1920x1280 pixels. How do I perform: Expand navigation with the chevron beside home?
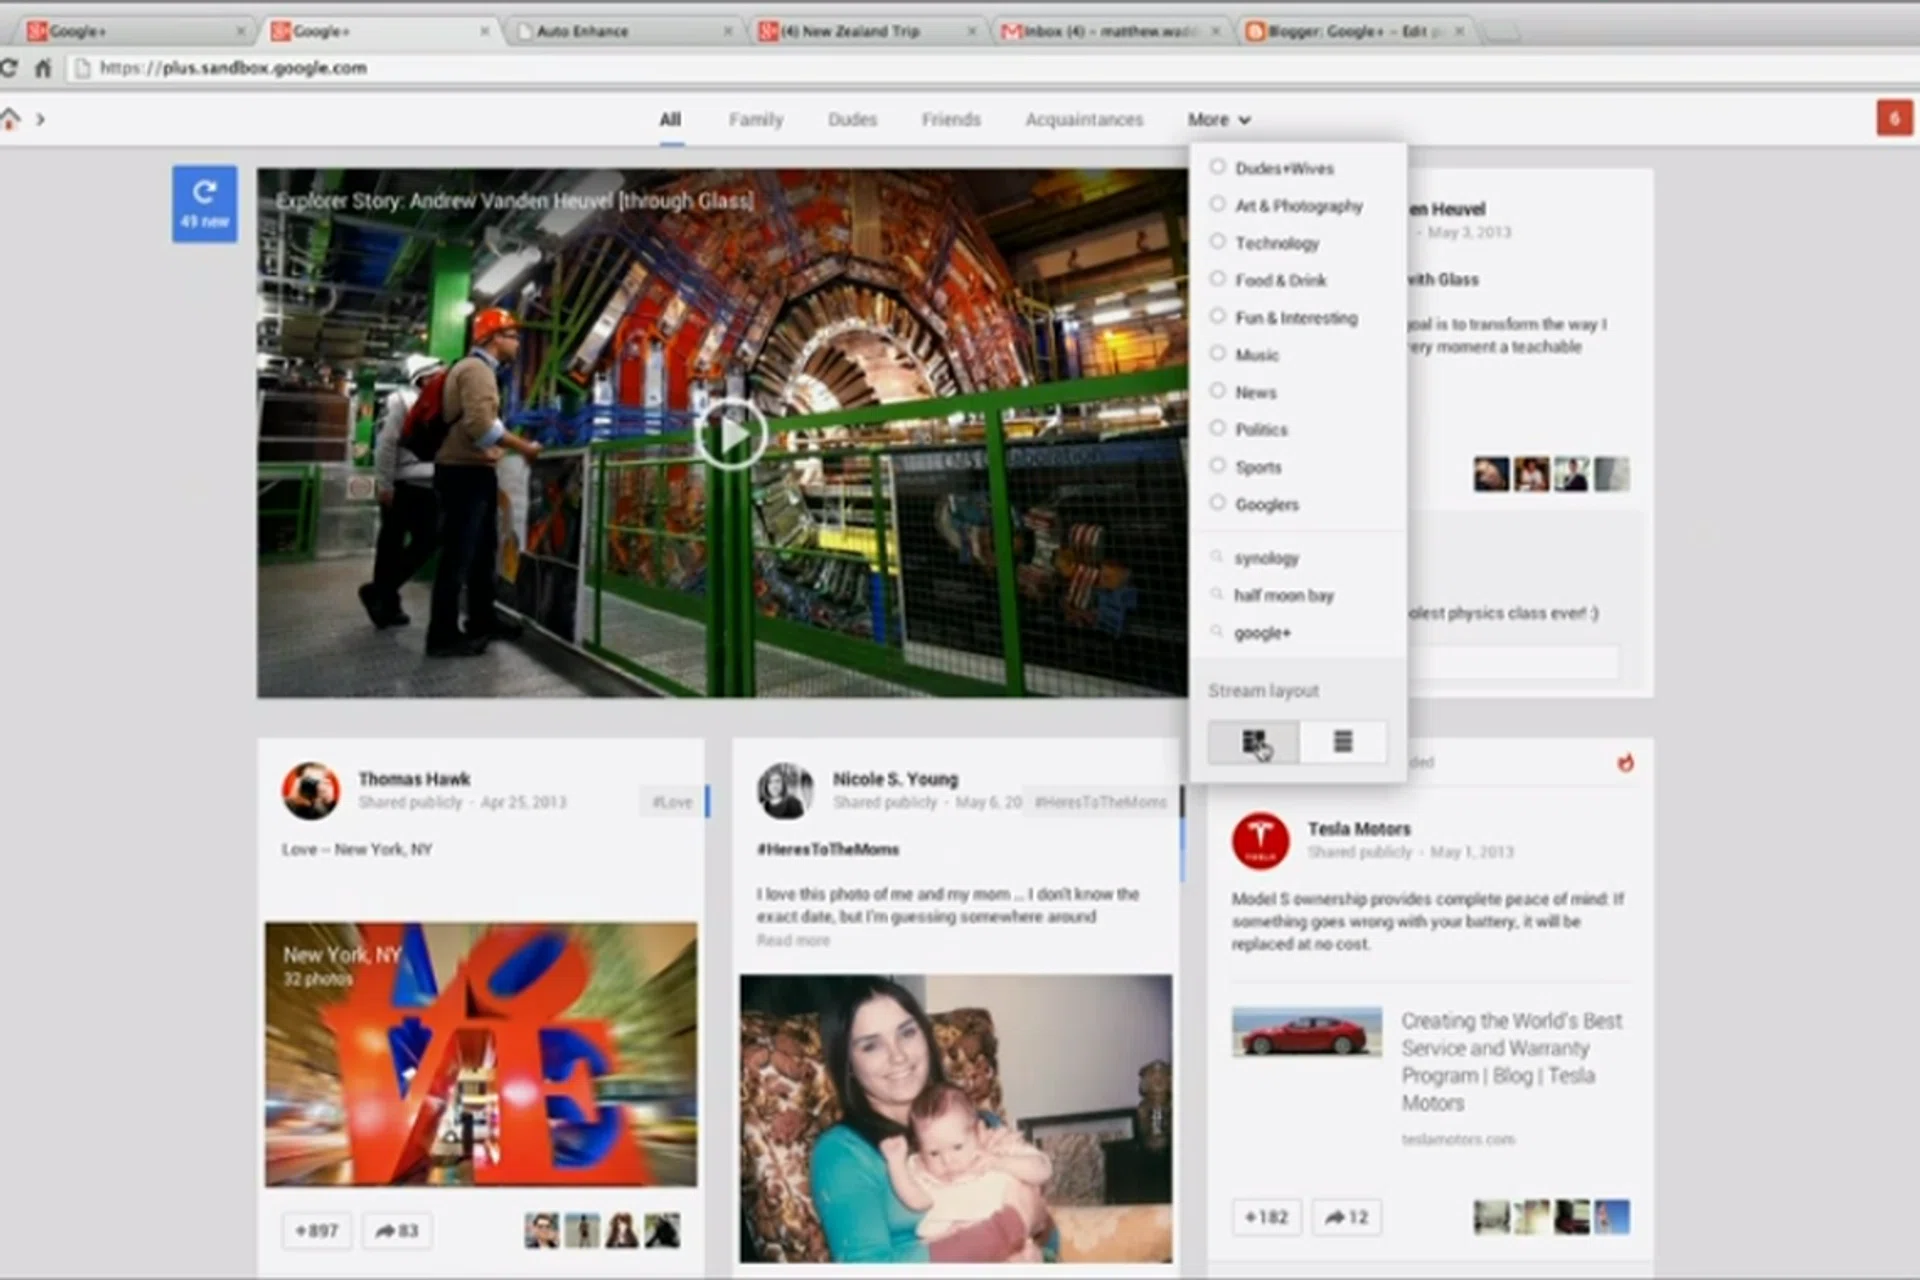(41, 119)
